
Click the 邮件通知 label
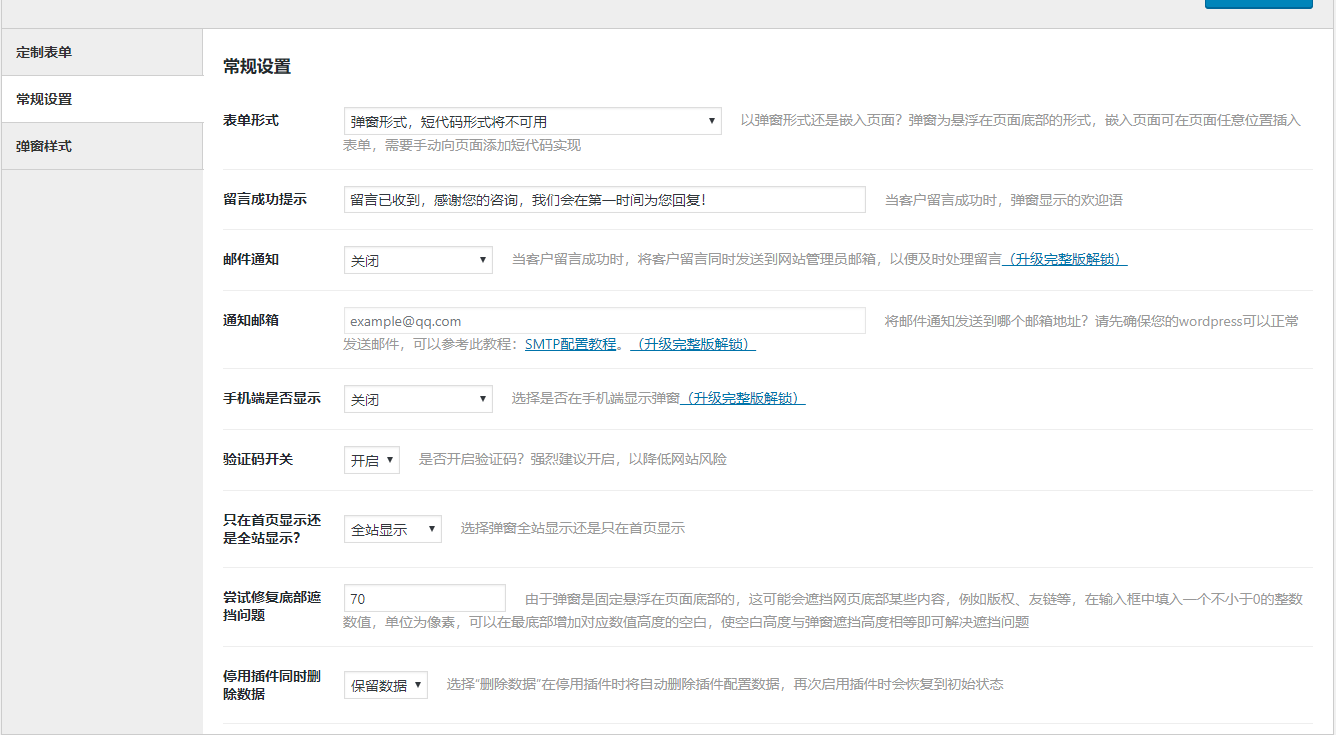[251, 259]
